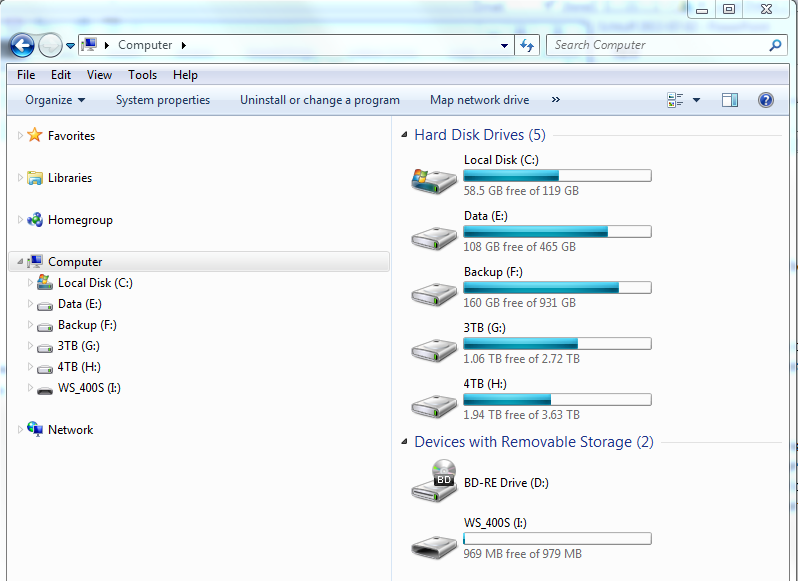The image size is (798, 581).
Task: Click '969 MB free of 979 MB' text
Action: point(522,554)
